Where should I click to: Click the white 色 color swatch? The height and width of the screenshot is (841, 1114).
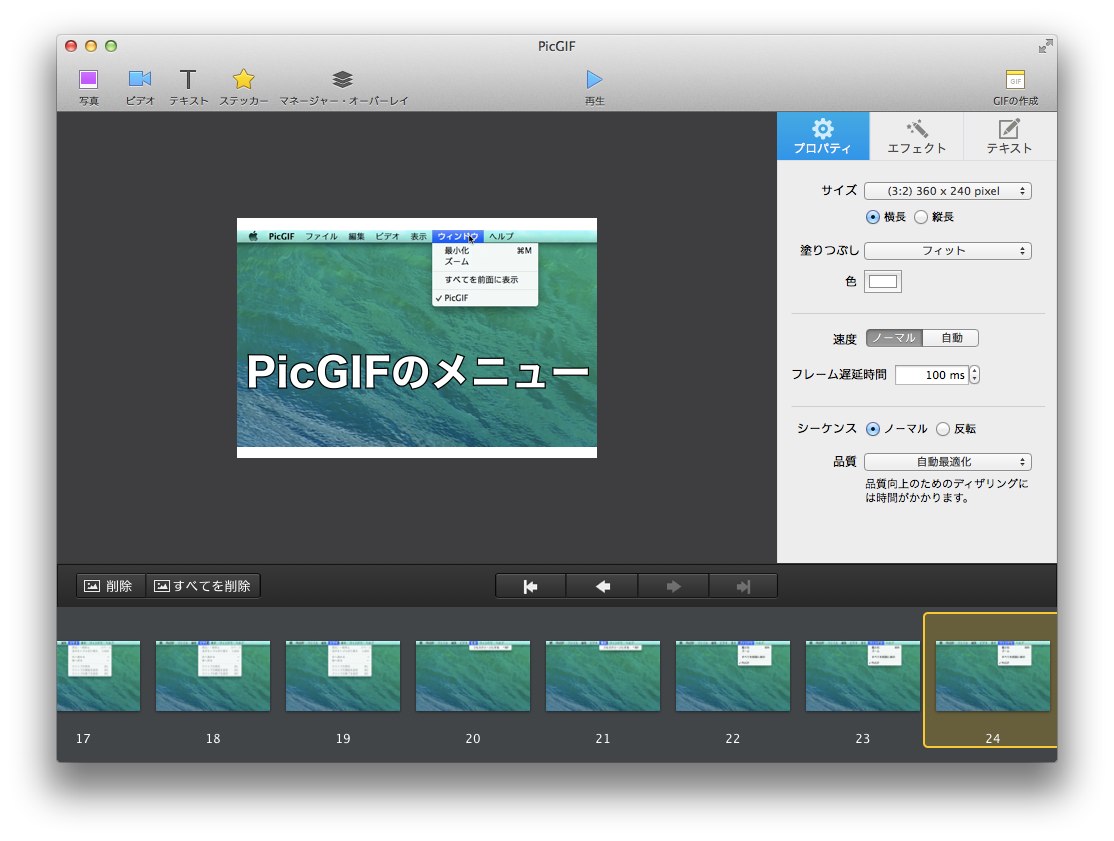(883, 282)
